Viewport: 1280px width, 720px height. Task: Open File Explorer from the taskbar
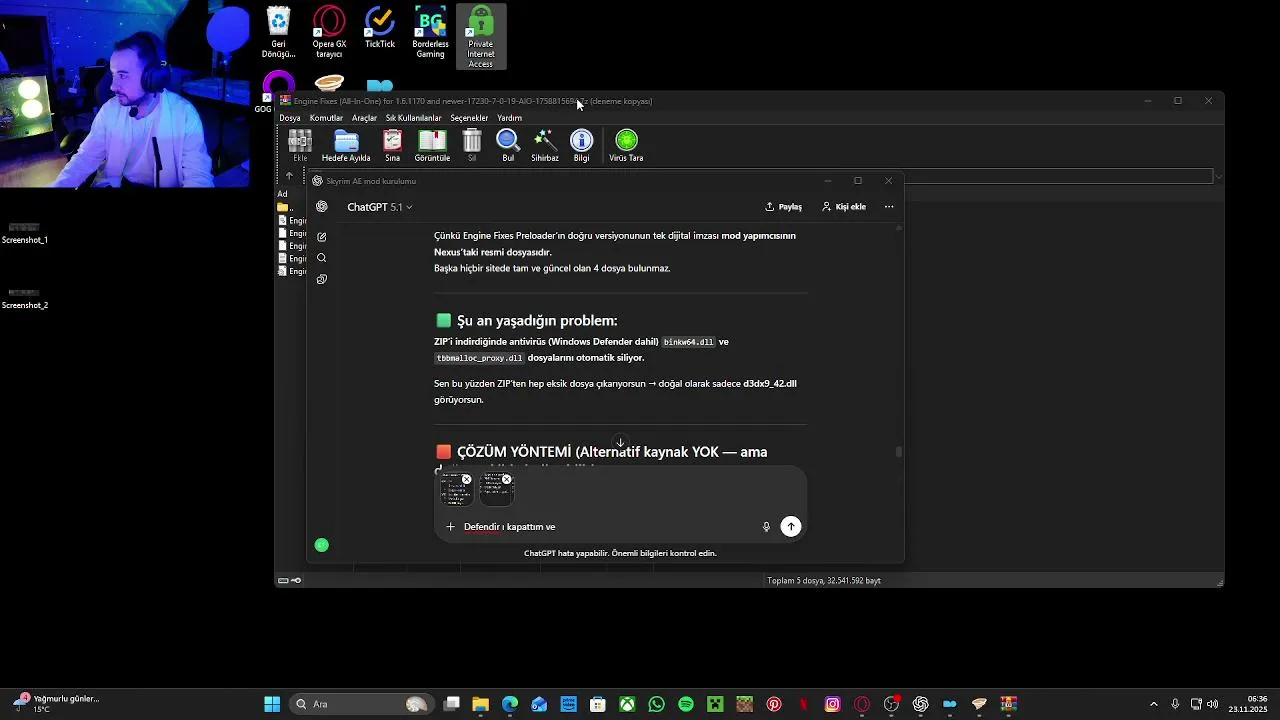click(480, 704)
